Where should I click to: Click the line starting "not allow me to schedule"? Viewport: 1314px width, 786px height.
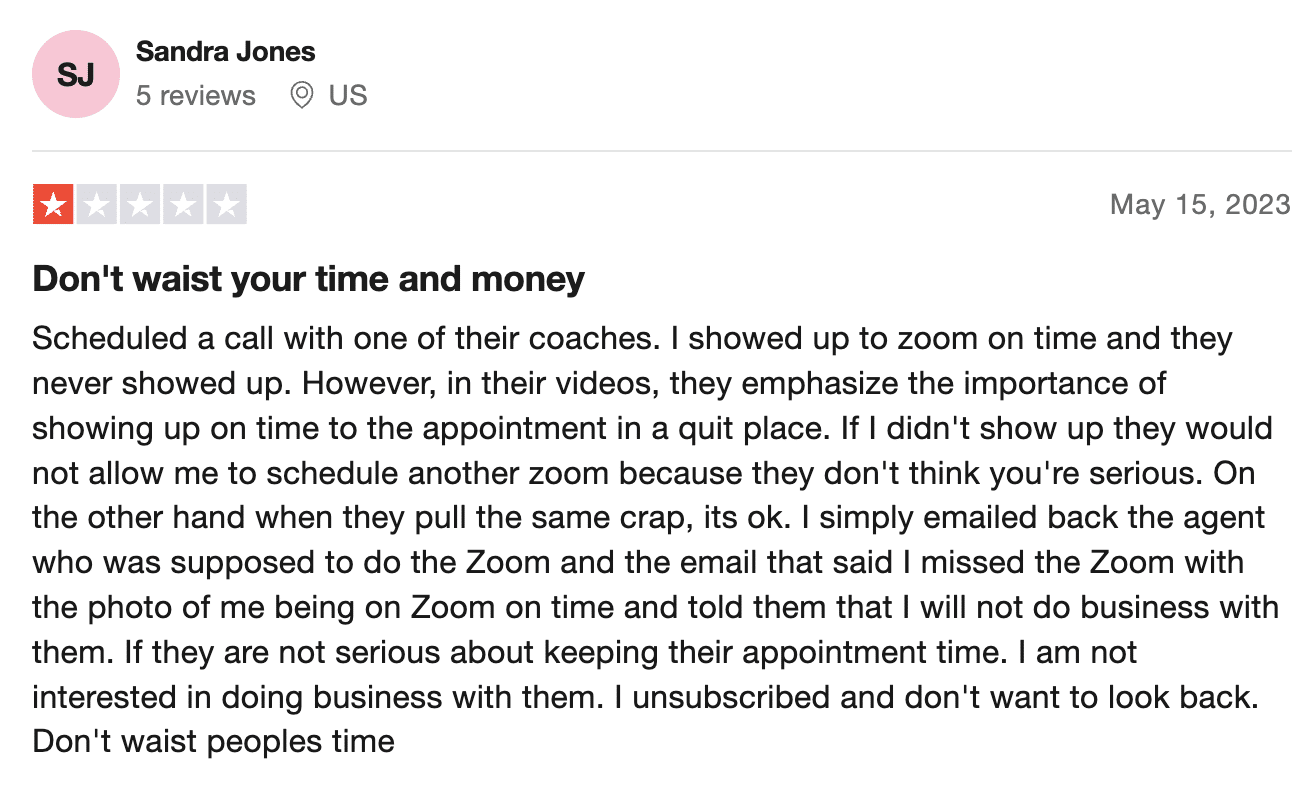pos(644,473)
